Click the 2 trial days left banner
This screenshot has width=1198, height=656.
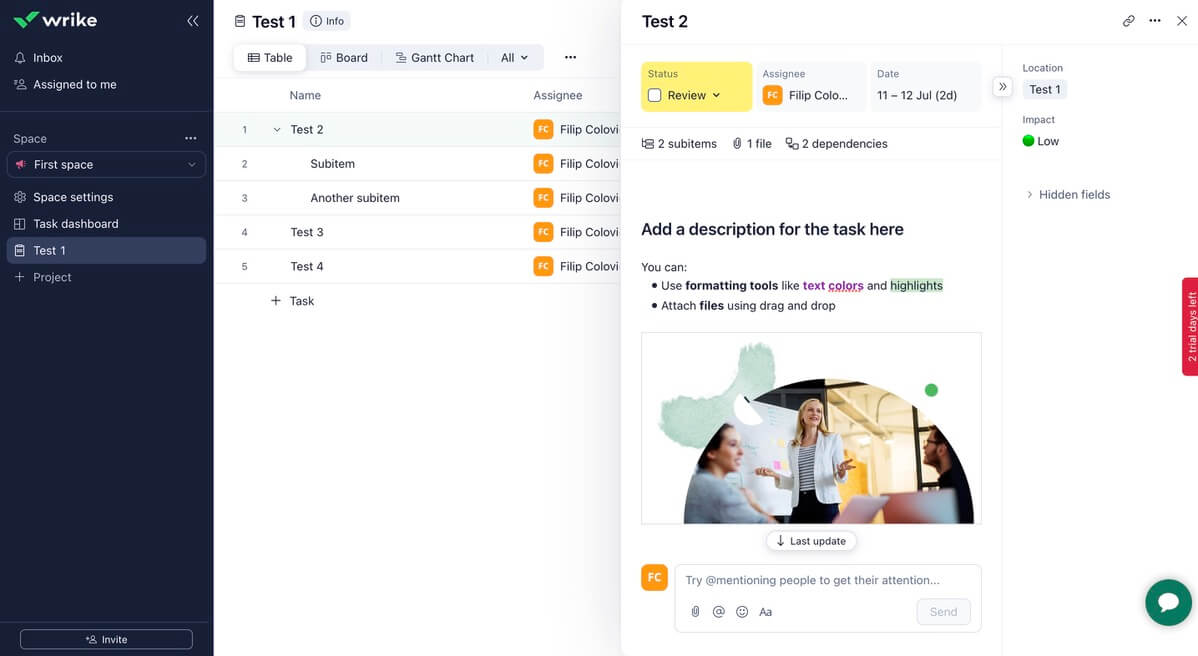point(1190,326)
